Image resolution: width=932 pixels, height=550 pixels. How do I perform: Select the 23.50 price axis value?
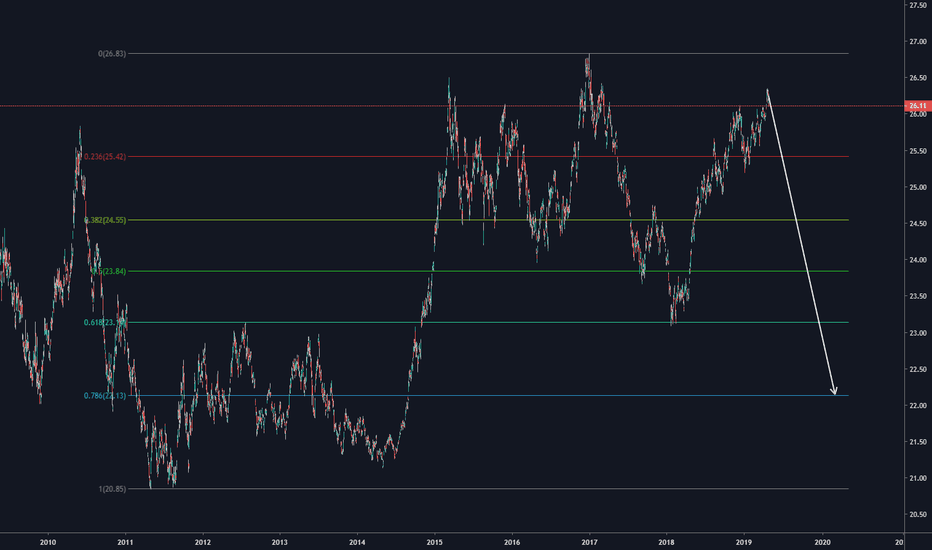918,296
